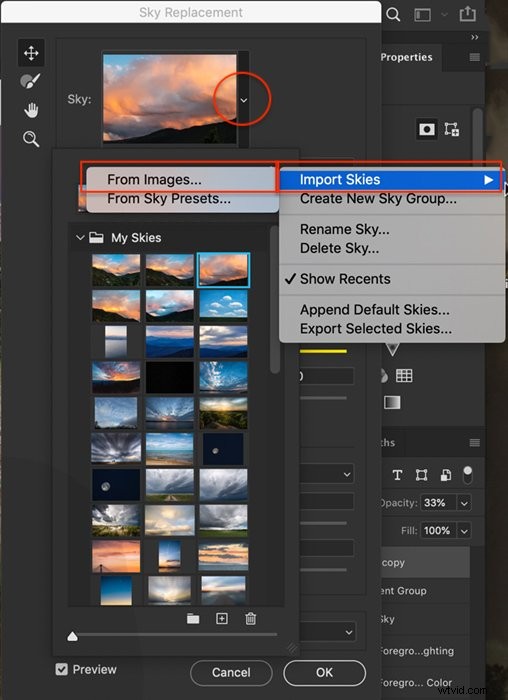Image resolution: width=508 pixels, height=700 pixels.
Task: Choose From Sky Presets... option
Action: point(169,199)
